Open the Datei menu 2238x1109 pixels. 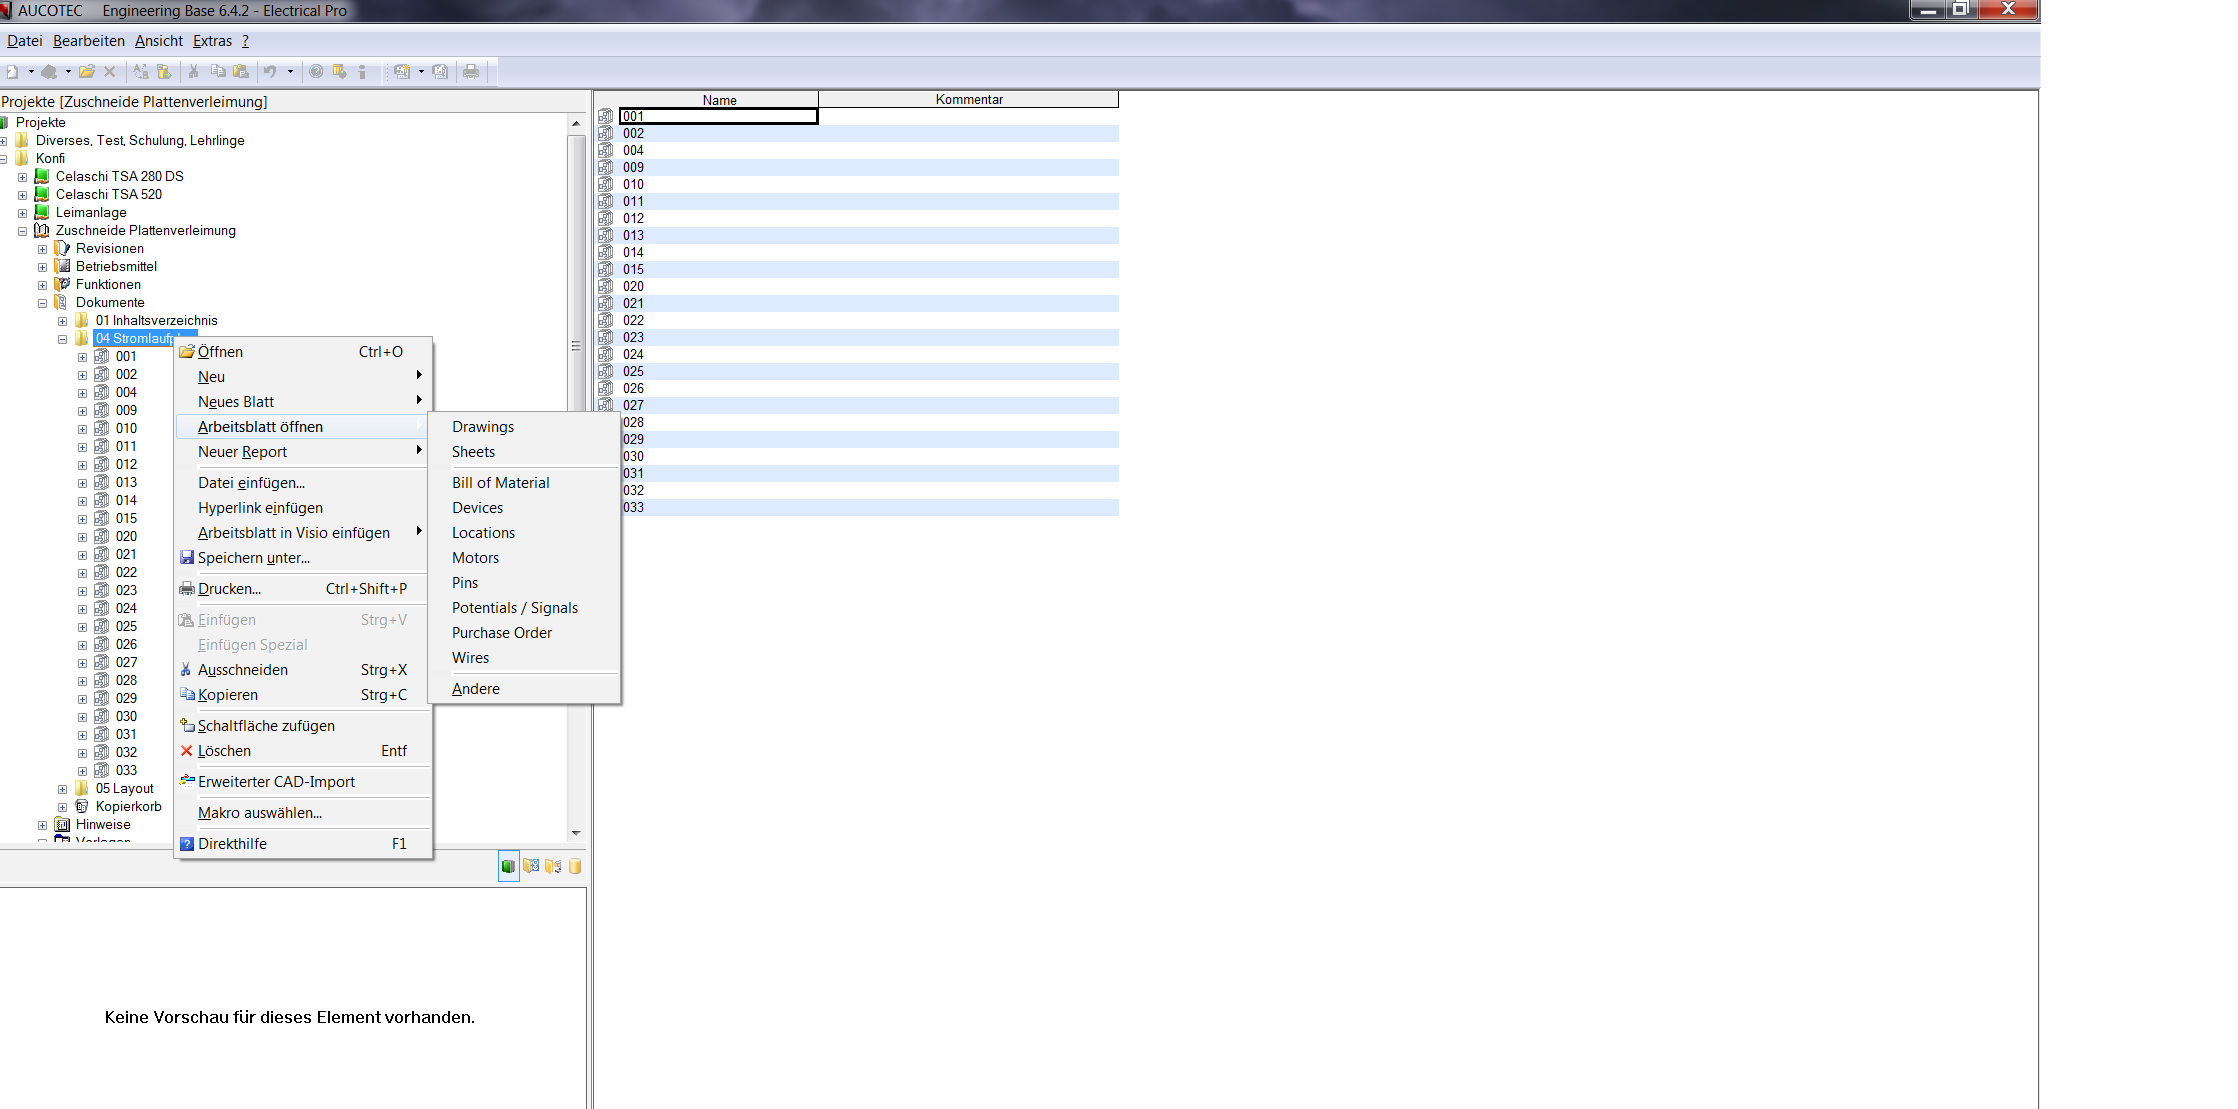pos(25,41)
